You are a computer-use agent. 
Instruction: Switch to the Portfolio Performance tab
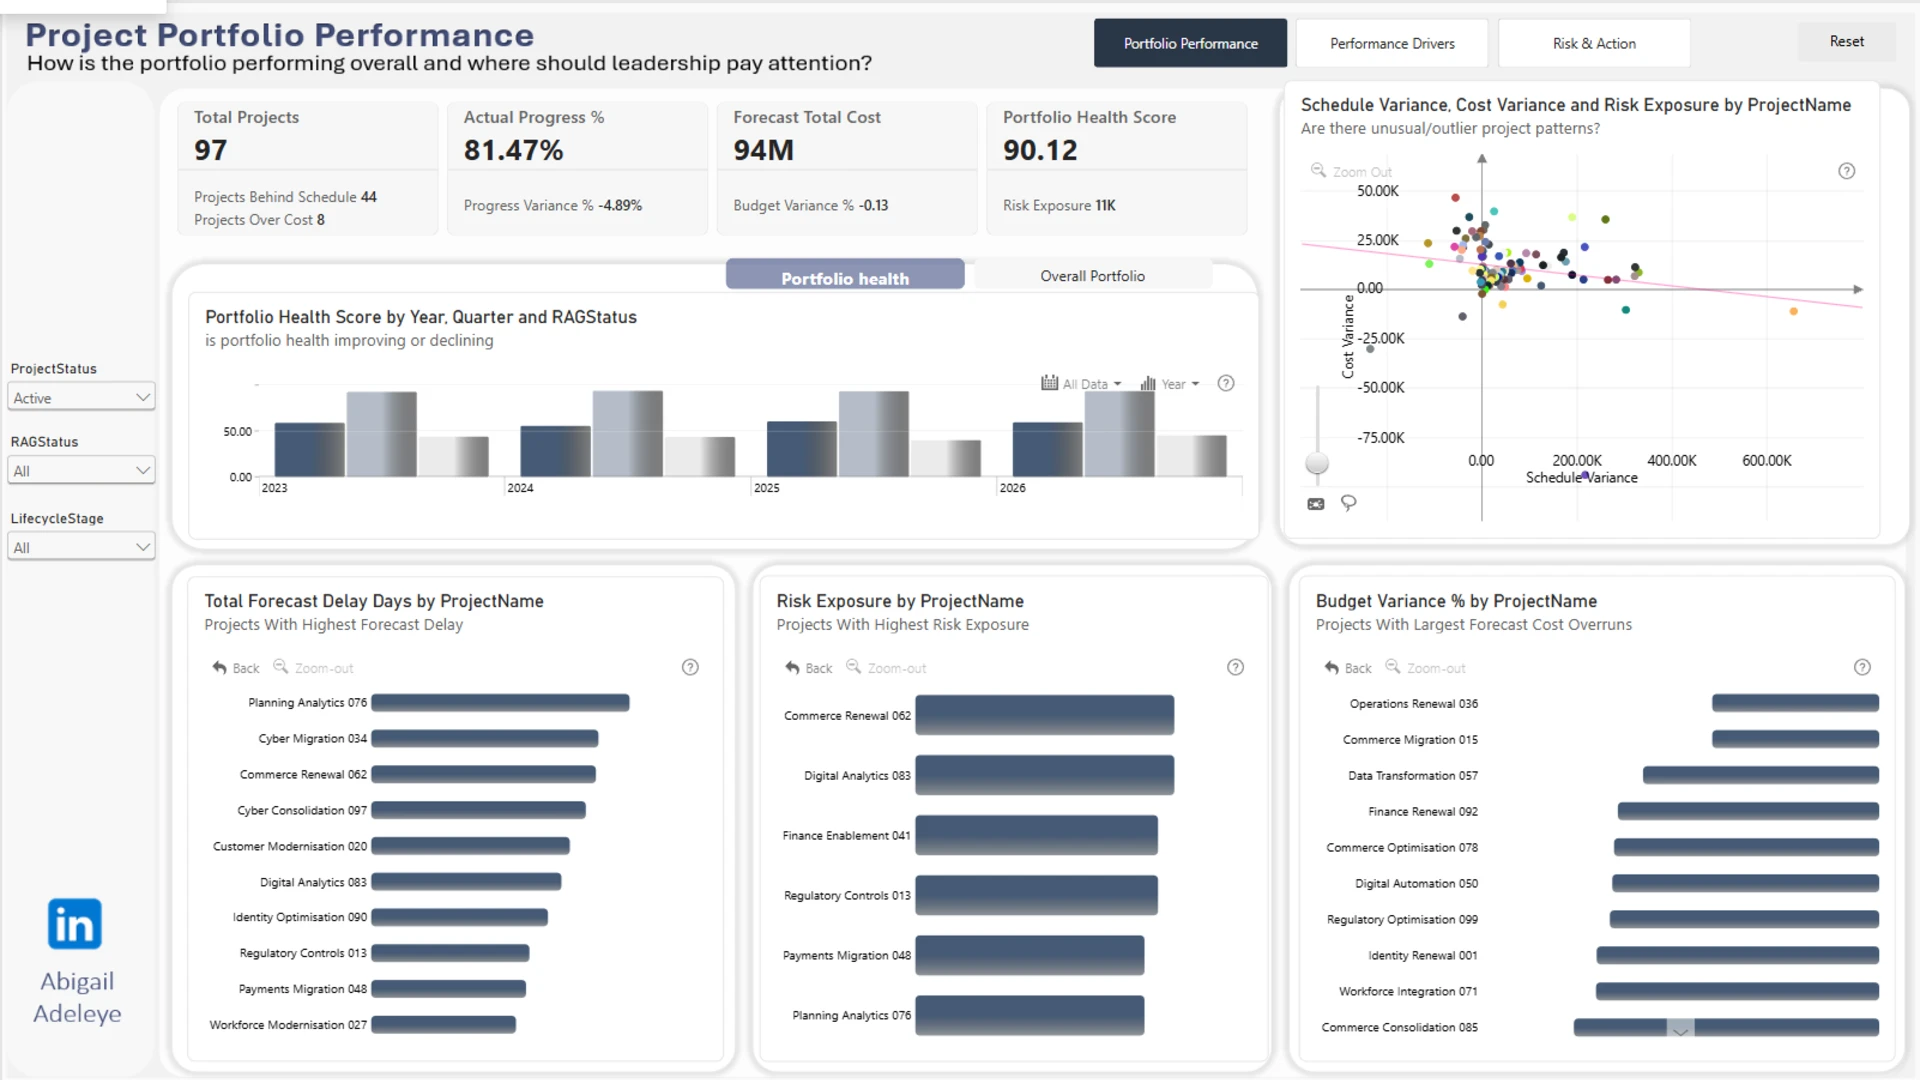coord(1190,43)
